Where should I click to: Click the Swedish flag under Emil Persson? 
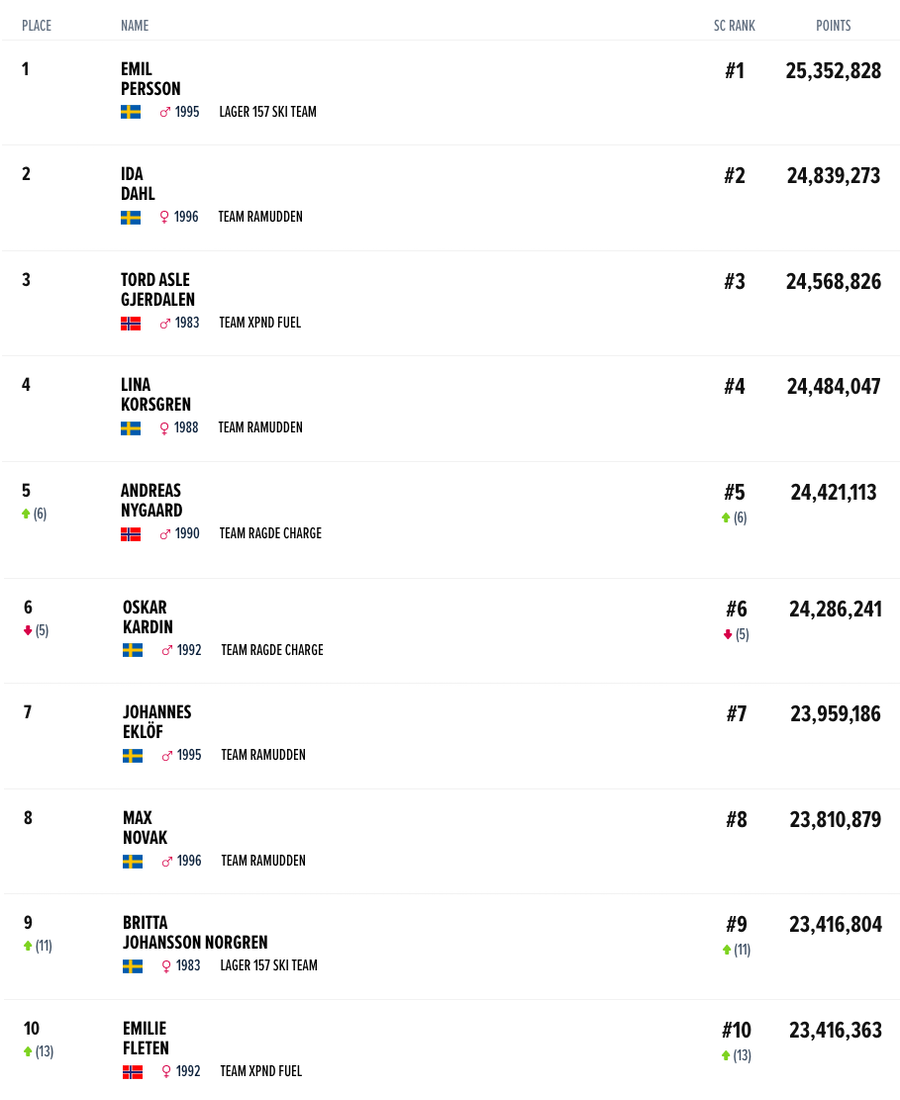click(130, 112)
